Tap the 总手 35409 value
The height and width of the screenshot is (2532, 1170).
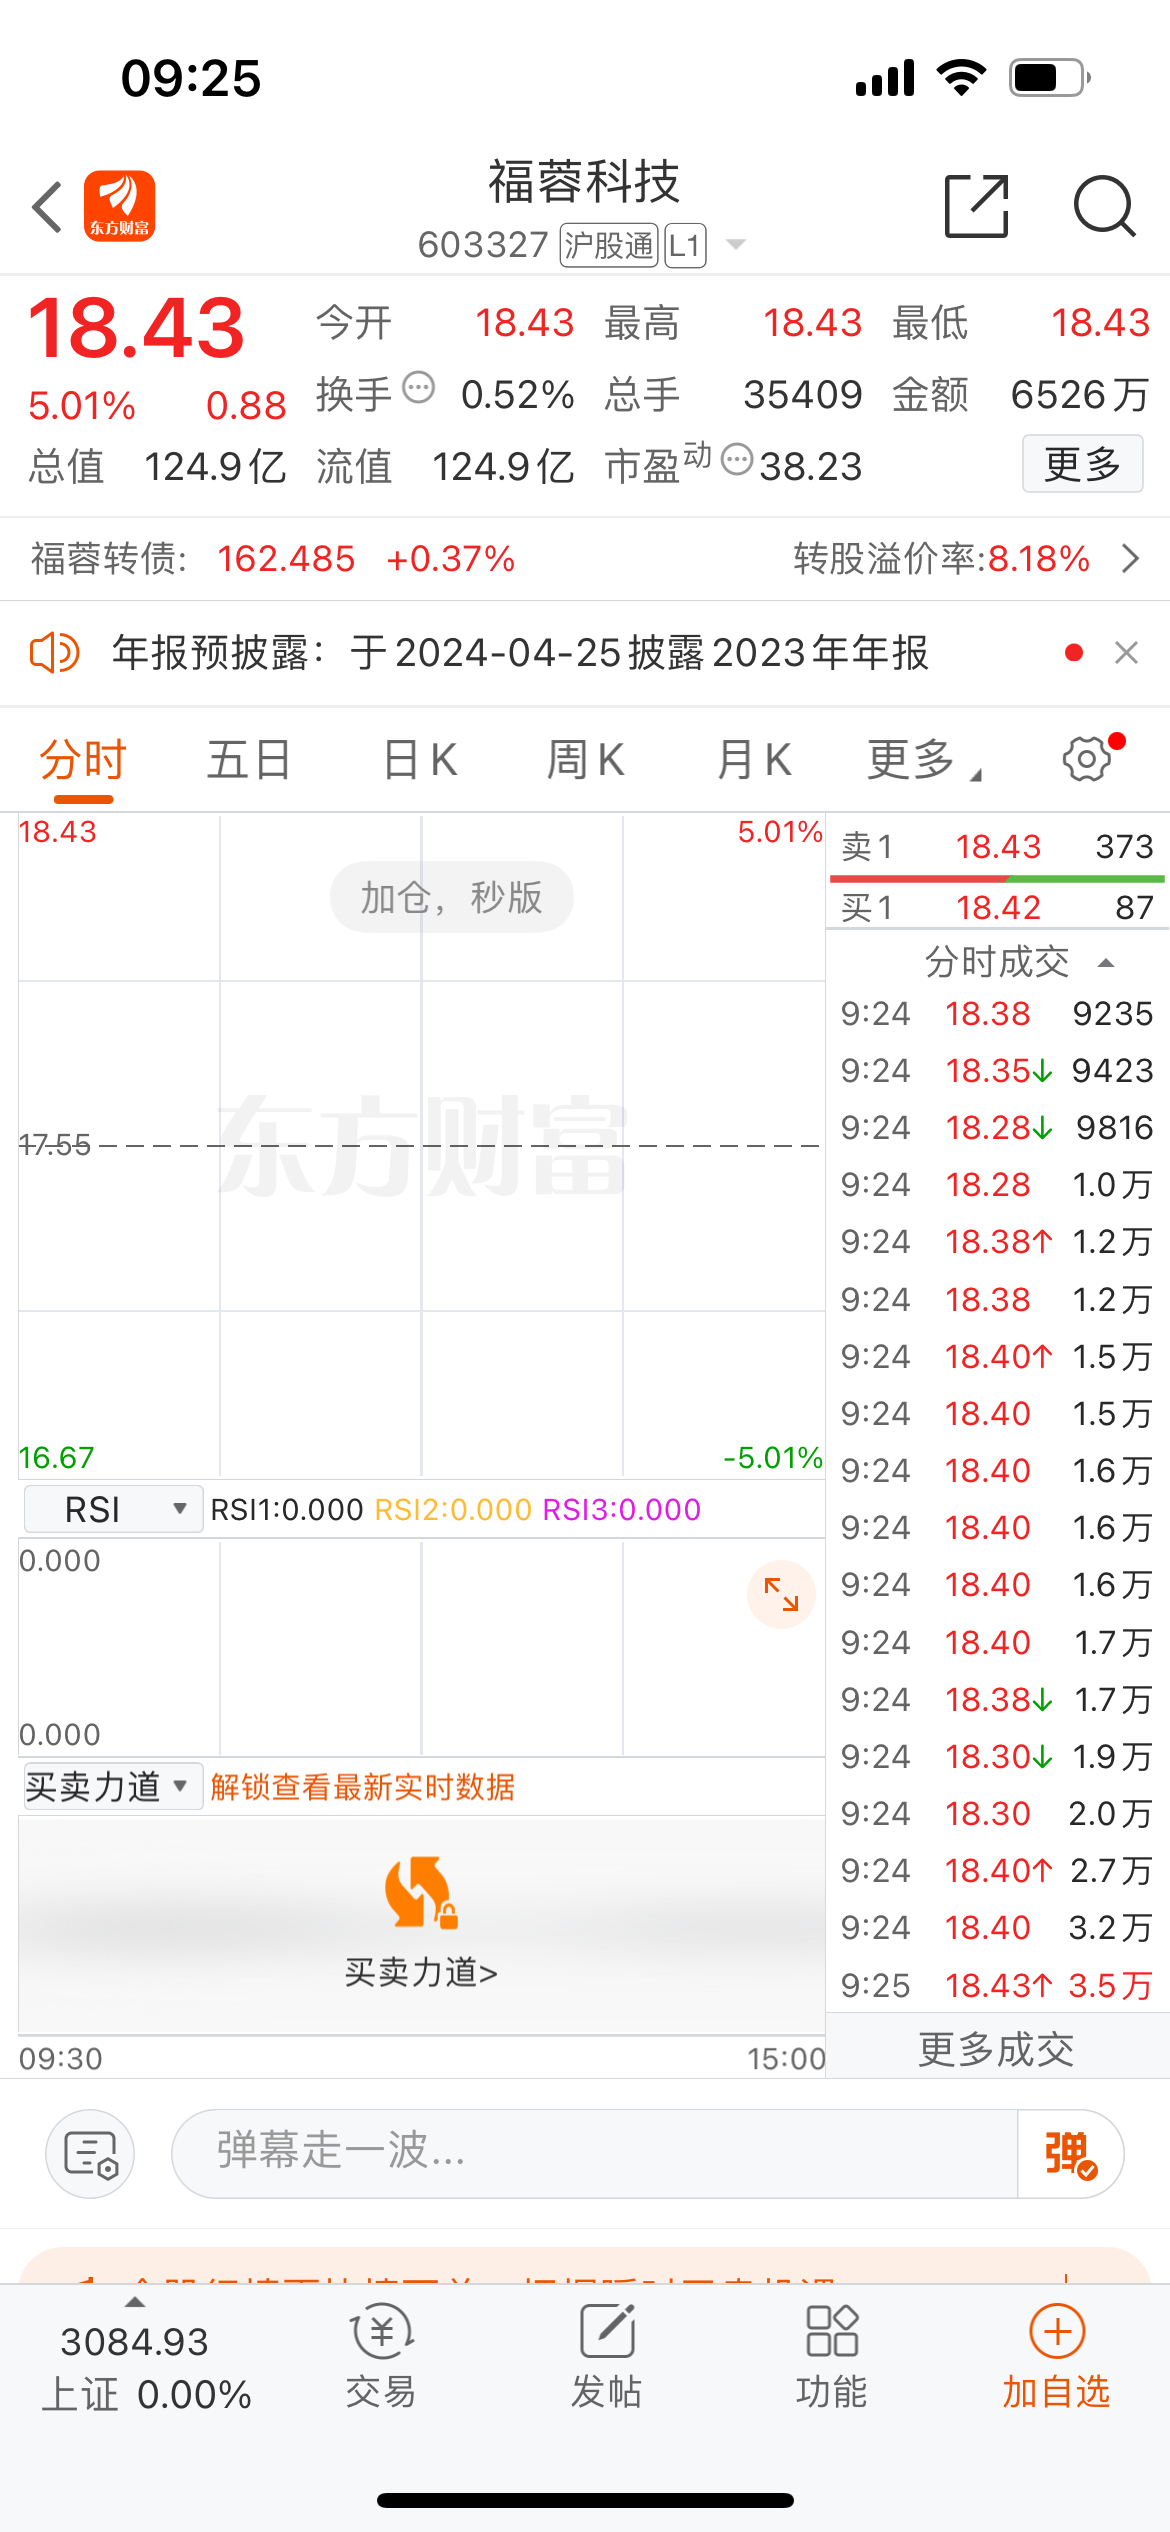803,395
